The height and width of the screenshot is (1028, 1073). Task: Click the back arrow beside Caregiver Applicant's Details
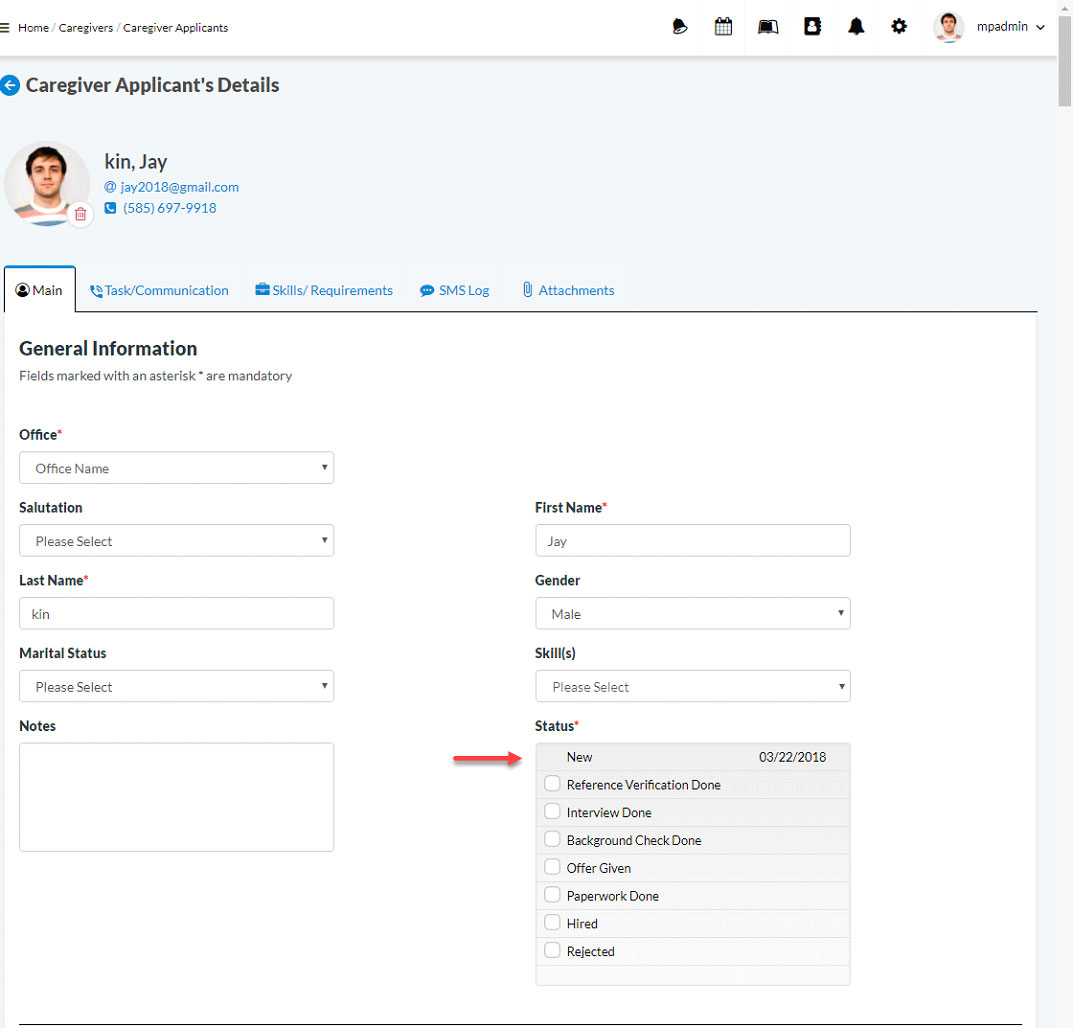(x=10, y=86)
